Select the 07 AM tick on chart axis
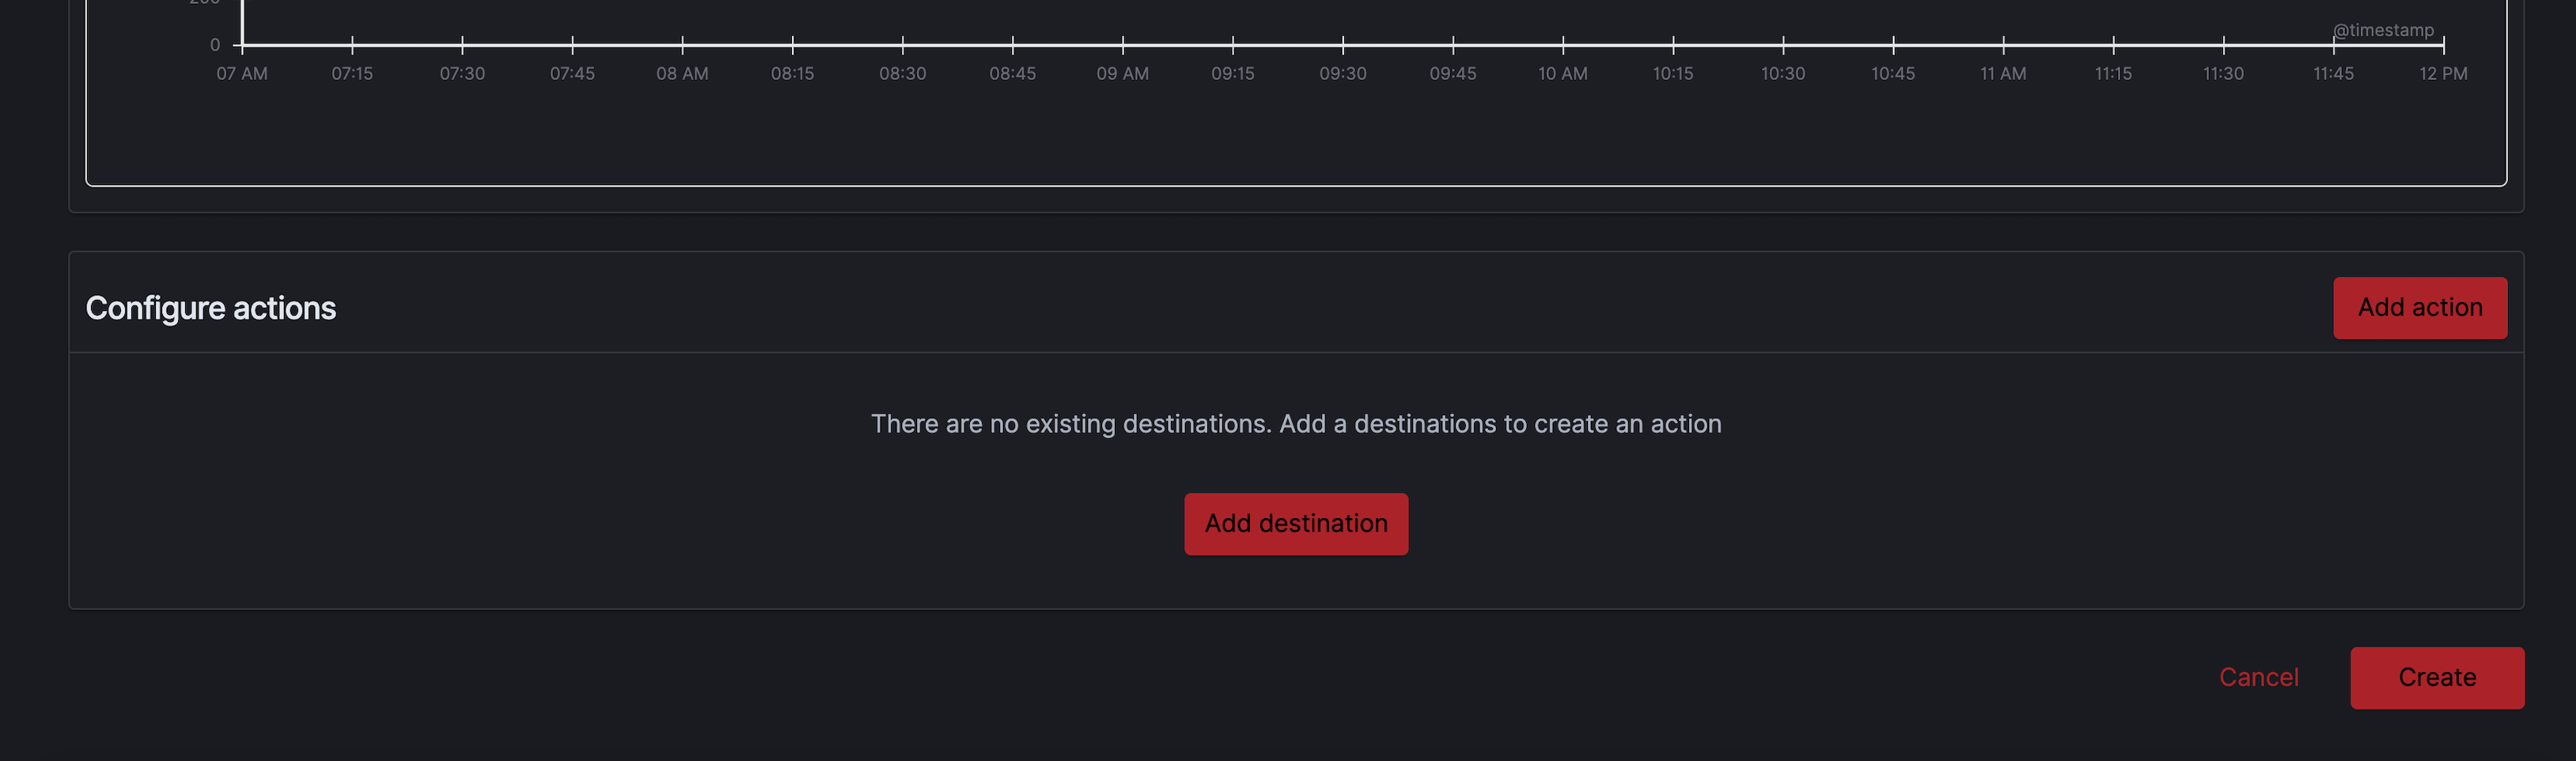Viewport: 2576px width, 761px height. tap(242, 73)
